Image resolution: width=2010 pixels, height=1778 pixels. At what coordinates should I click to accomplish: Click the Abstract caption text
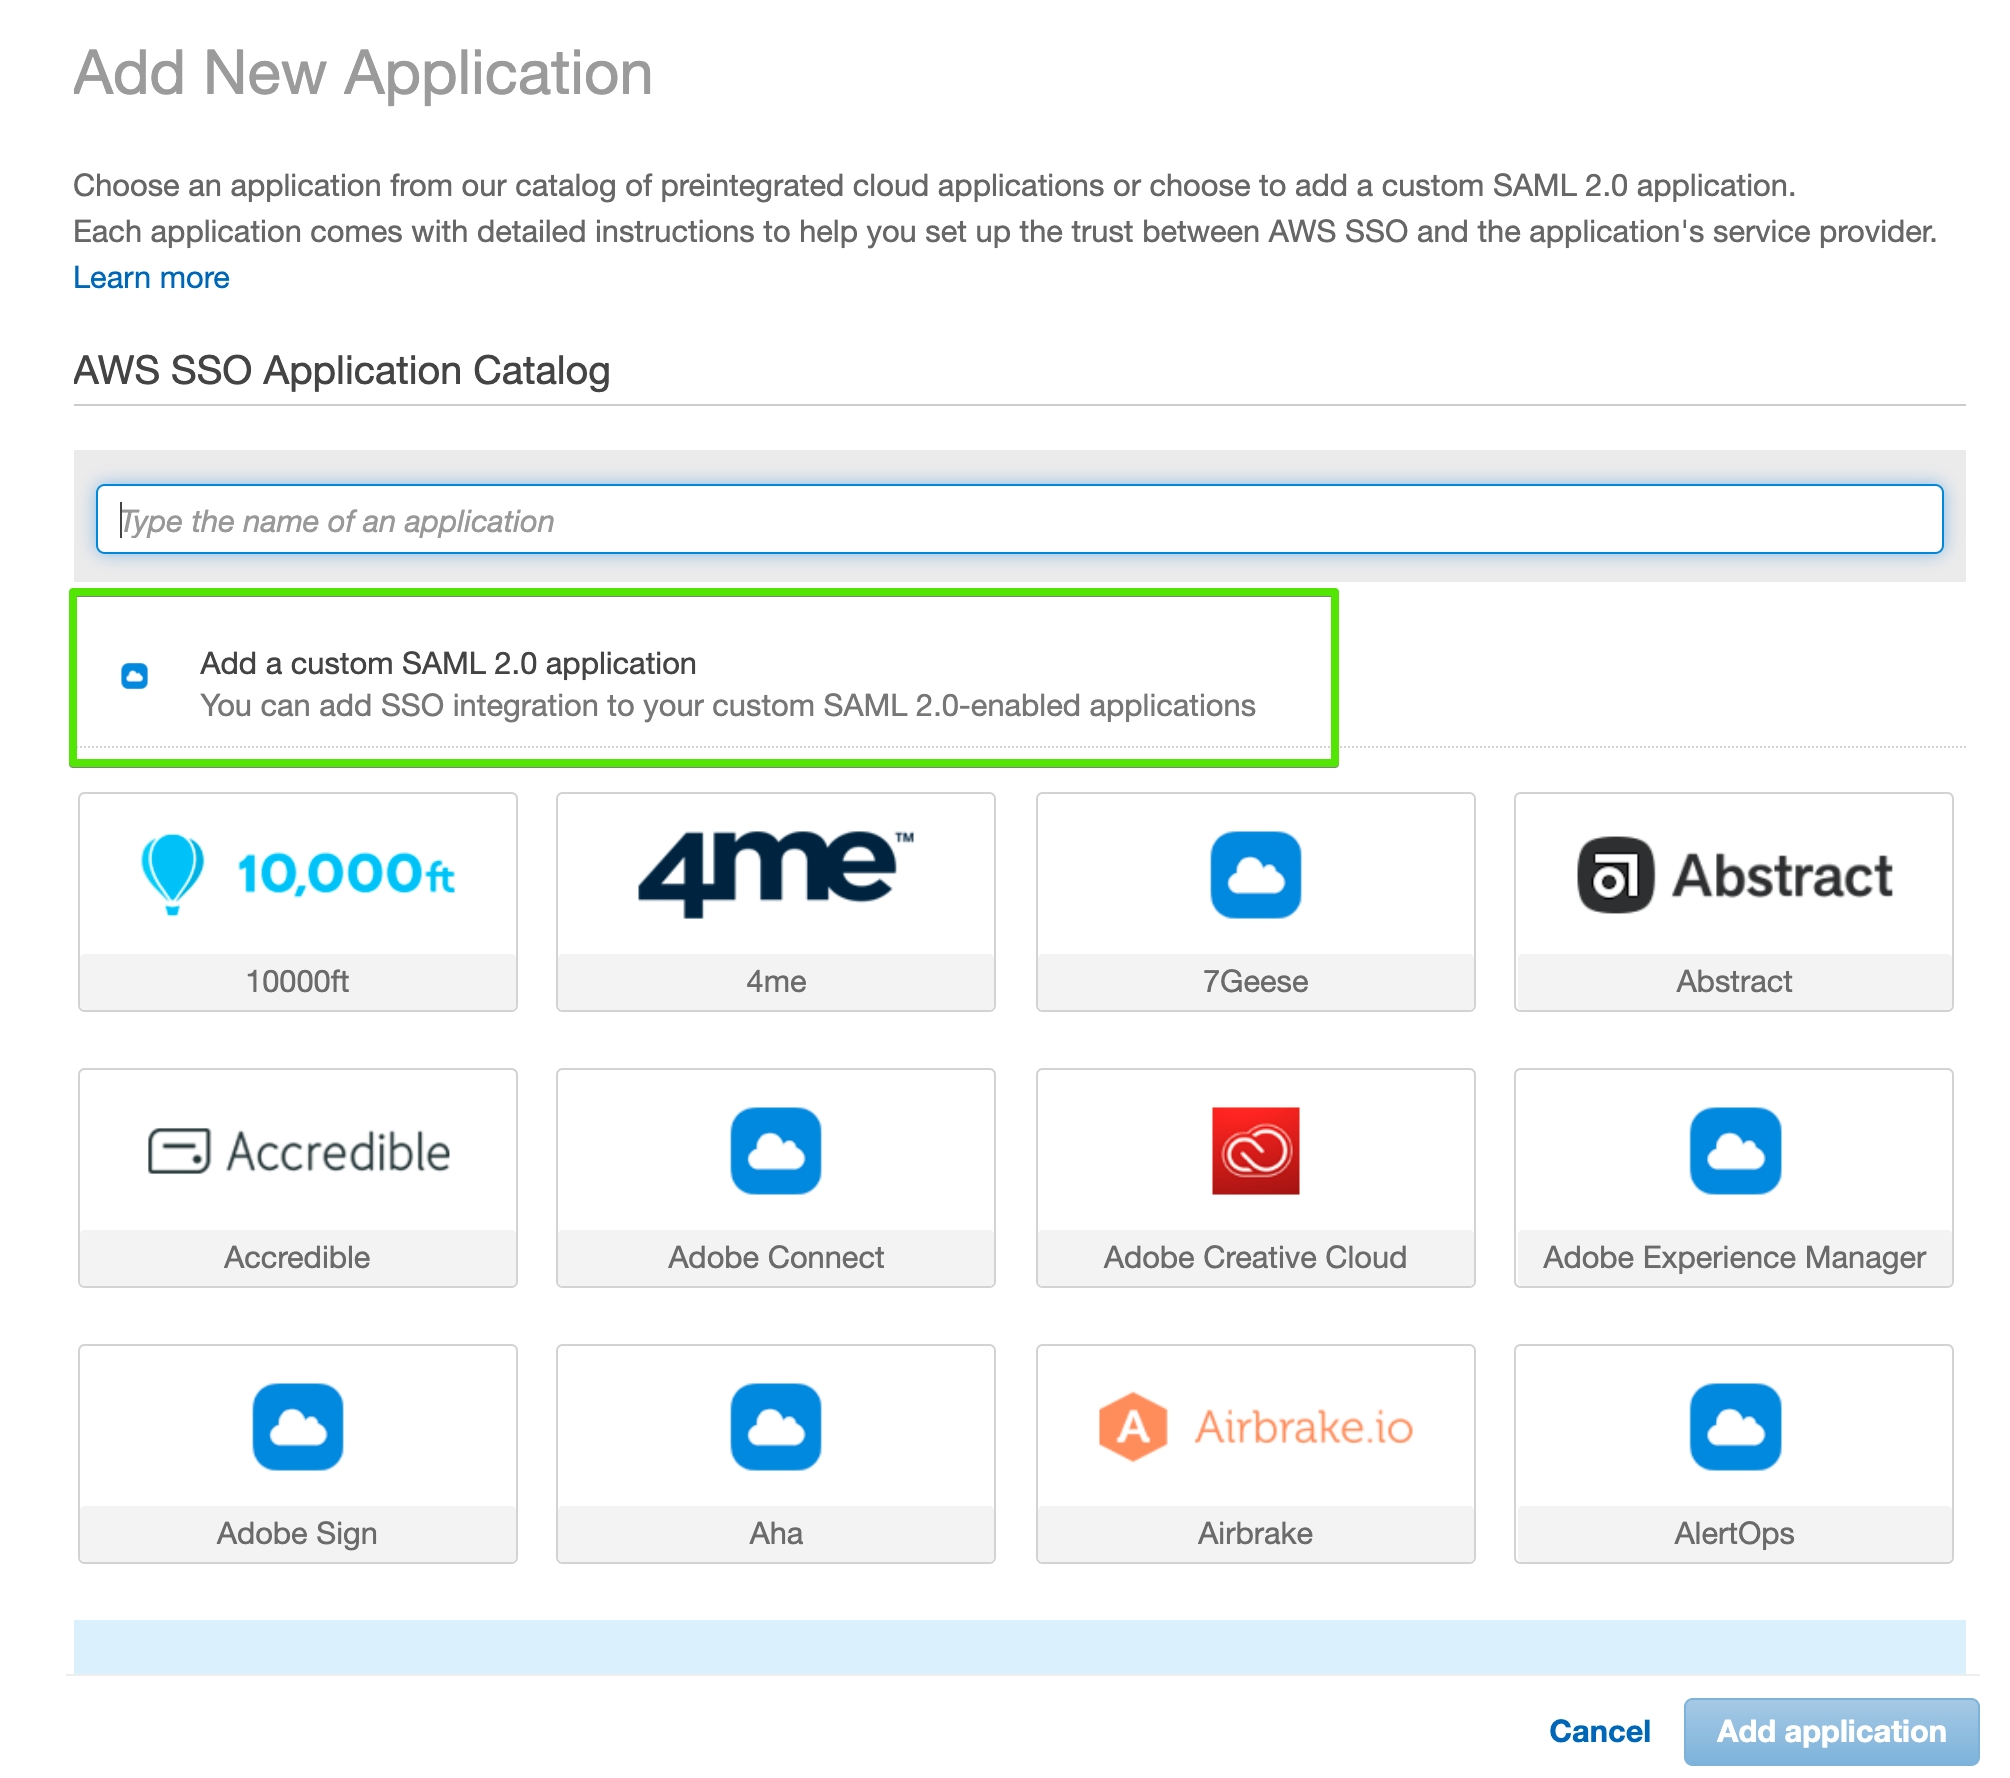tap(1734, 981)
